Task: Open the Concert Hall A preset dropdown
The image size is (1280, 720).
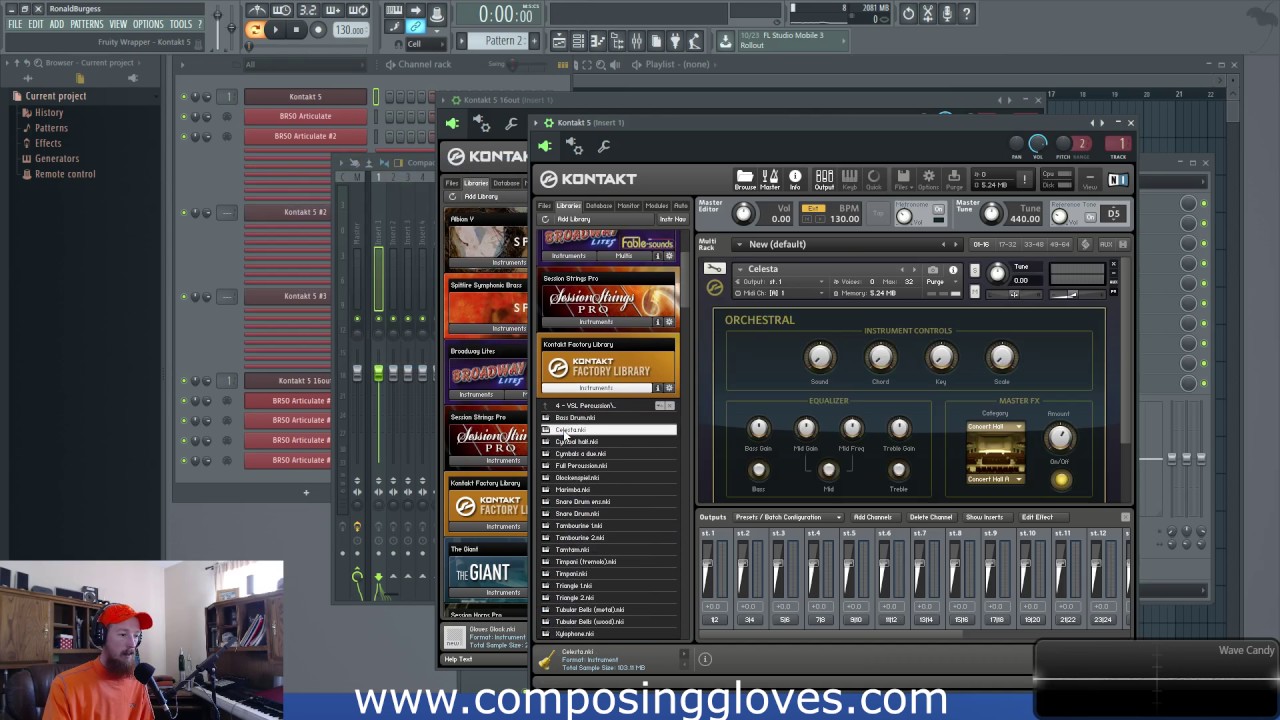Action: (995, 479)
